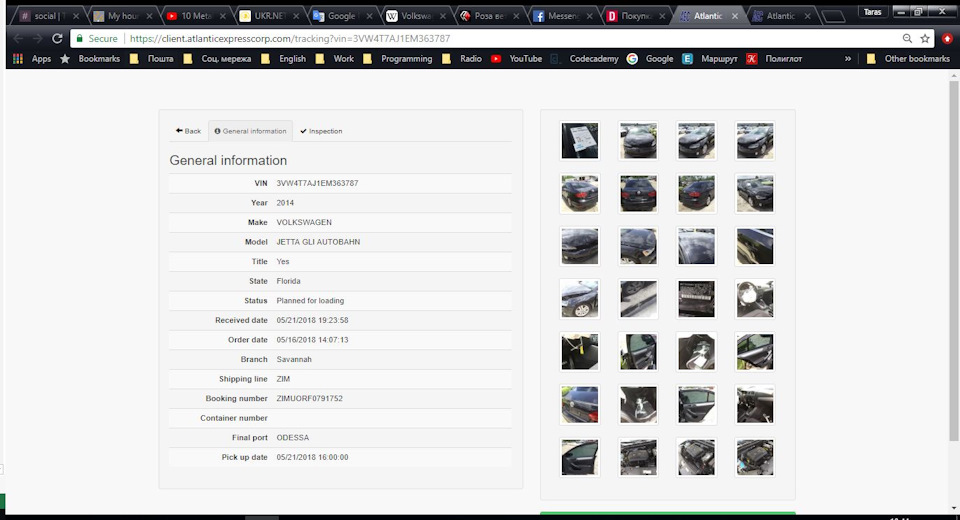Image resolution: width=960 pixels, height=520 pixels.
Task: Open the rear view thumbnail in second row
Action: [x=639, y=194]
